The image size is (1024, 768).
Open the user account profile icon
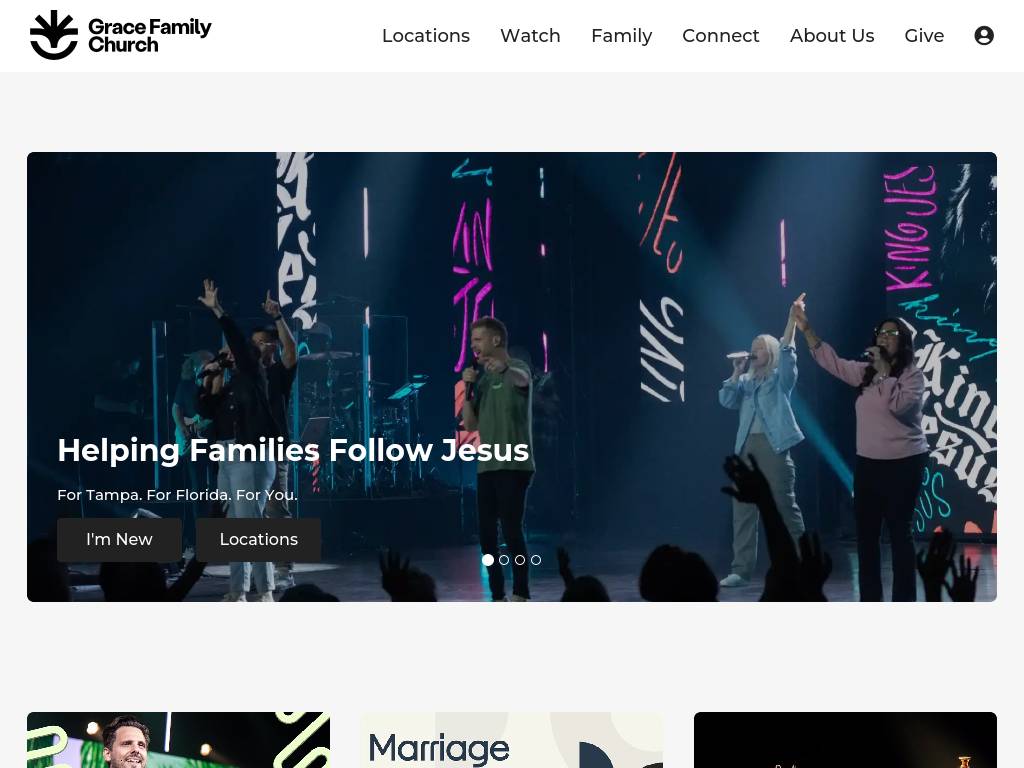(x=984, y=35)
